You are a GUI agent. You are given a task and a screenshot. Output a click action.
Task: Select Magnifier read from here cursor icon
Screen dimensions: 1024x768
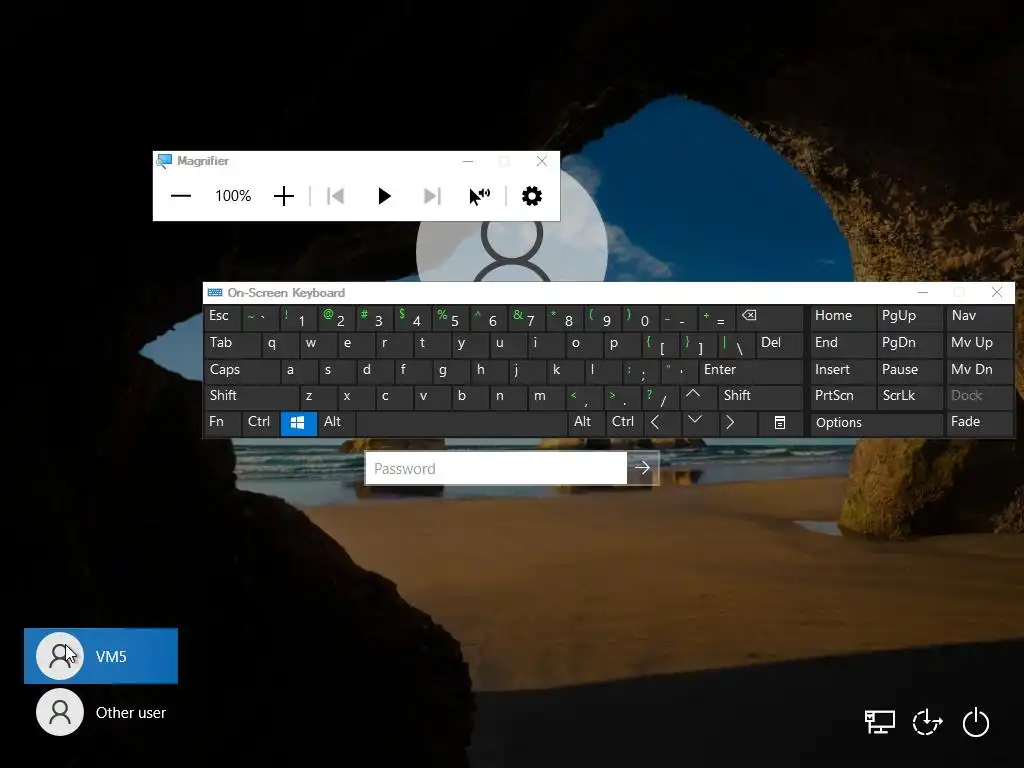[x=479, y=196]
